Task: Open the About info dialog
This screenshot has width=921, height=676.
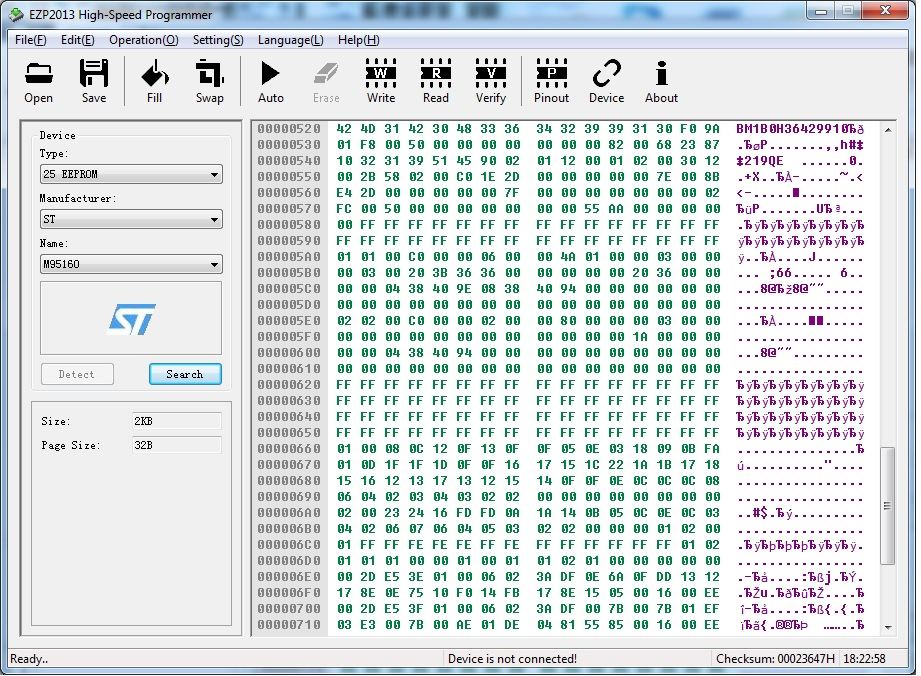Action: (x=661, y=80)
